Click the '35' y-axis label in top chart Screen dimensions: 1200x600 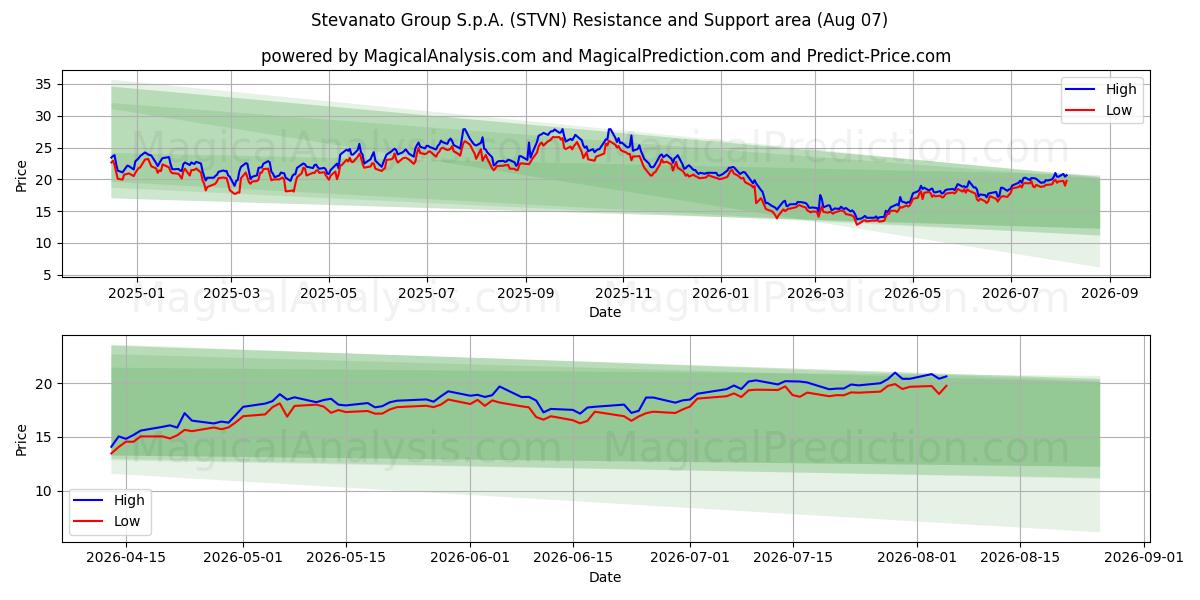pos(46,85)
